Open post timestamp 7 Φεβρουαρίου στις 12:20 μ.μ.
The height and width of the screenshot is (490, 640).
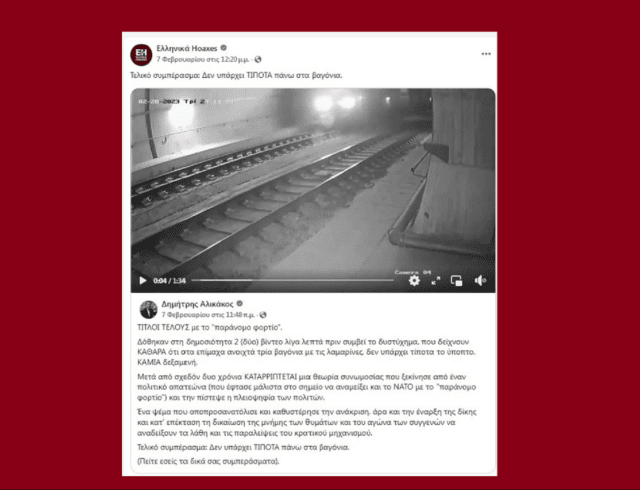(x=203, y=60)
